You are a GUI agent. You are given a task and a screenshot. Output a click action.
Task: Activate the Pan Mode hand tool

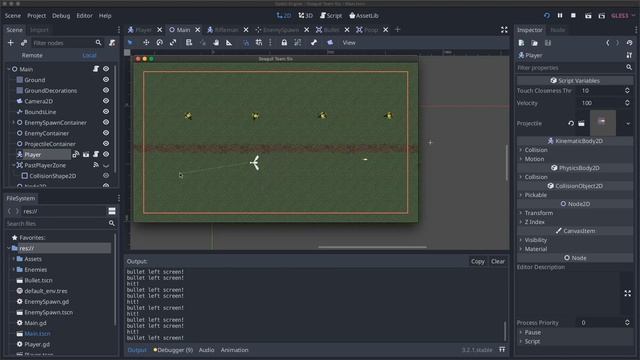click(216, 42)
